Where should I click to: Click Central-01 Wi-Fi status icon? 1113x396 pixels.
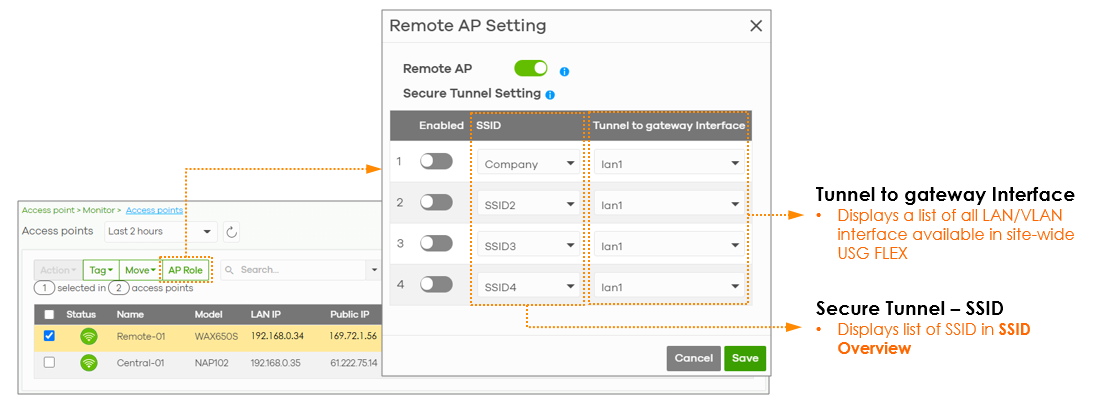89,363
